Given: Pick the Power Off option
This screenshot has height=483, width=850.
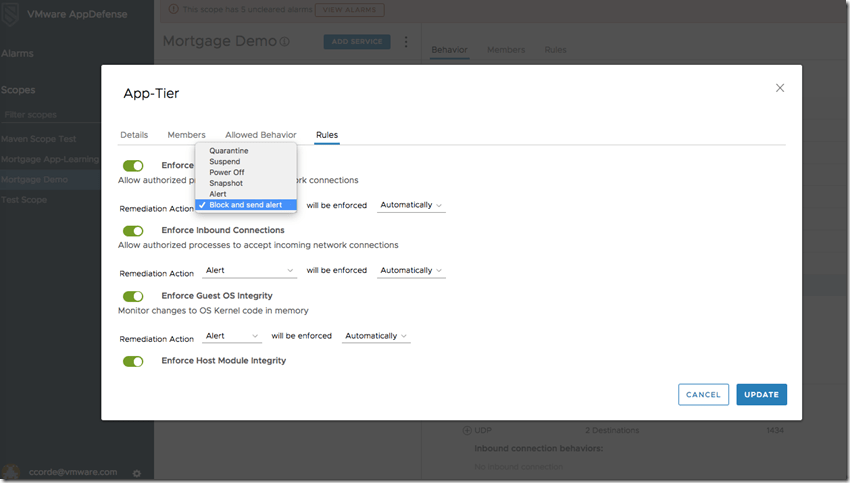Looking at the screenshot, I should coord(227,172).
